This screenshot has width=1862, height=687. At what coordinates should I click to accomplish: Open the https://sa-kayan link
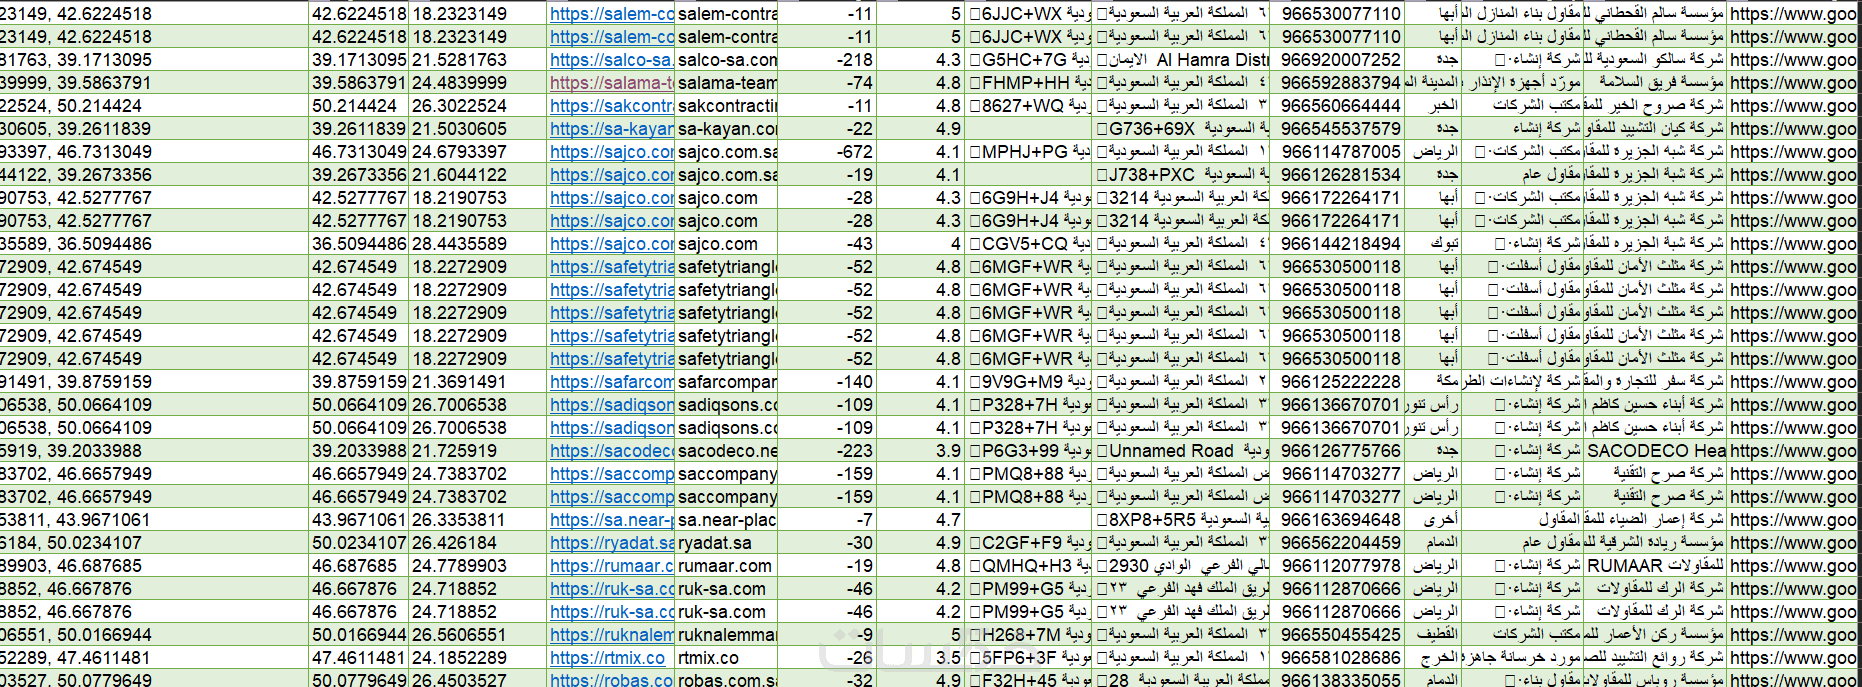click(611, 129)
